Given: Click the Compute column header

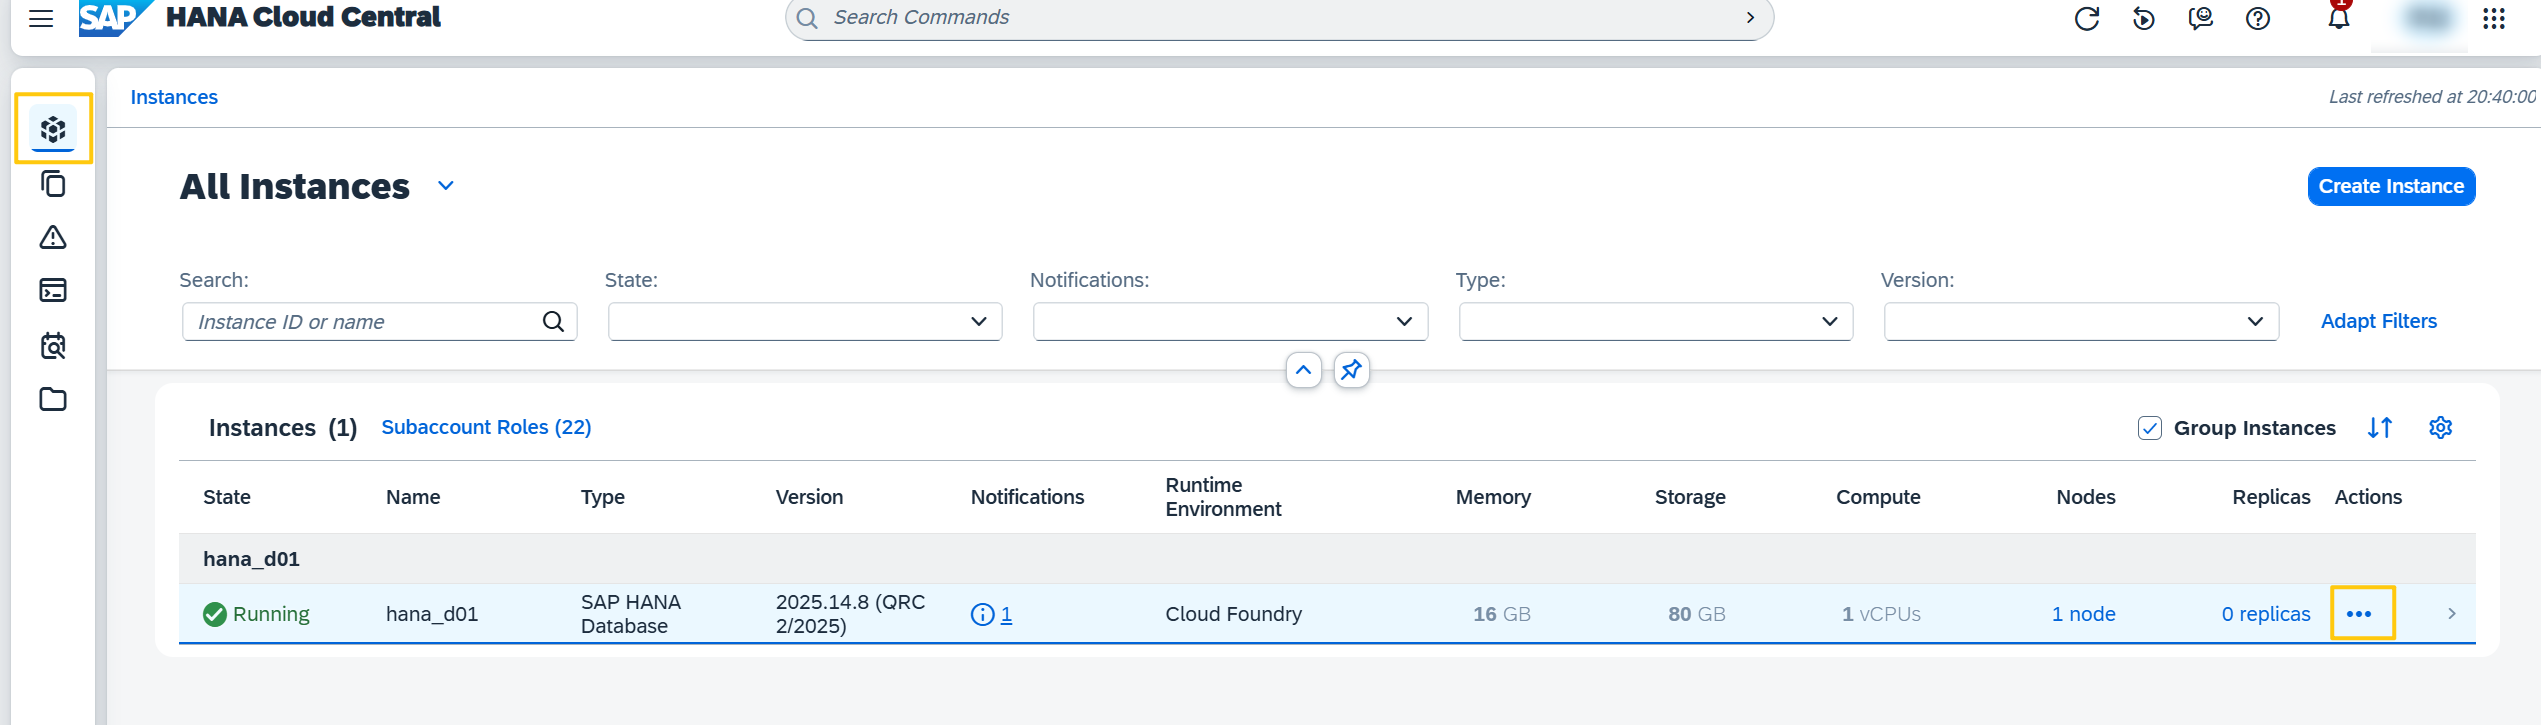Looking at the screenshot, I should pos(1878,497).
